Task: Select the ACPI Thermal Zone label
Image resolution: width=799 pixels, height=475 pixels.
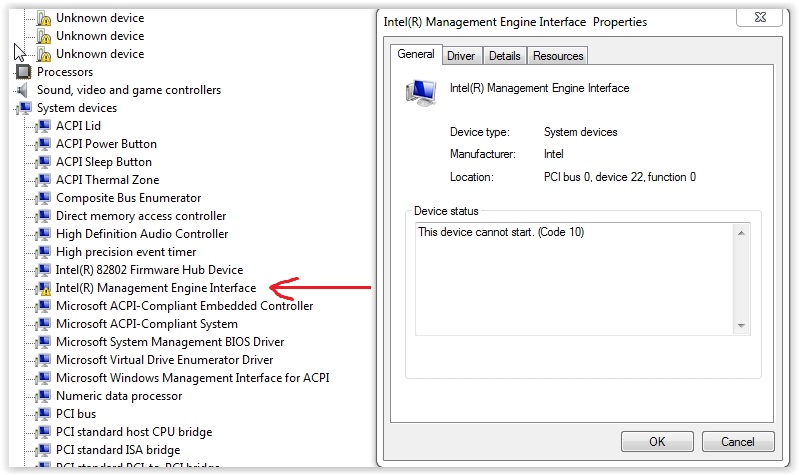Action: pyautogui.click(x=108, y=180)
